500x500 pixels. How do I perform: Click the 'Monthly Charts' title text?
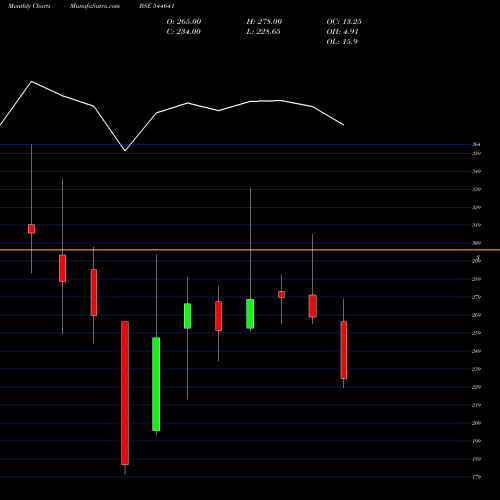coord(29,6)
